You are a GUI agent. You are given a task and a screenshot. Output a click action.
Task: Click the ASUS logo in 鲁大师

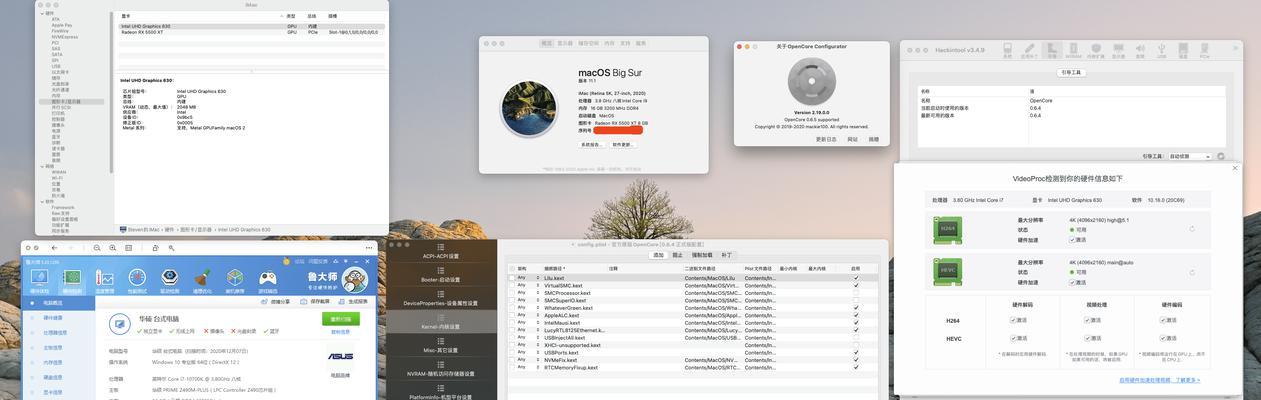pyautogui.click(x=340, y=357)
